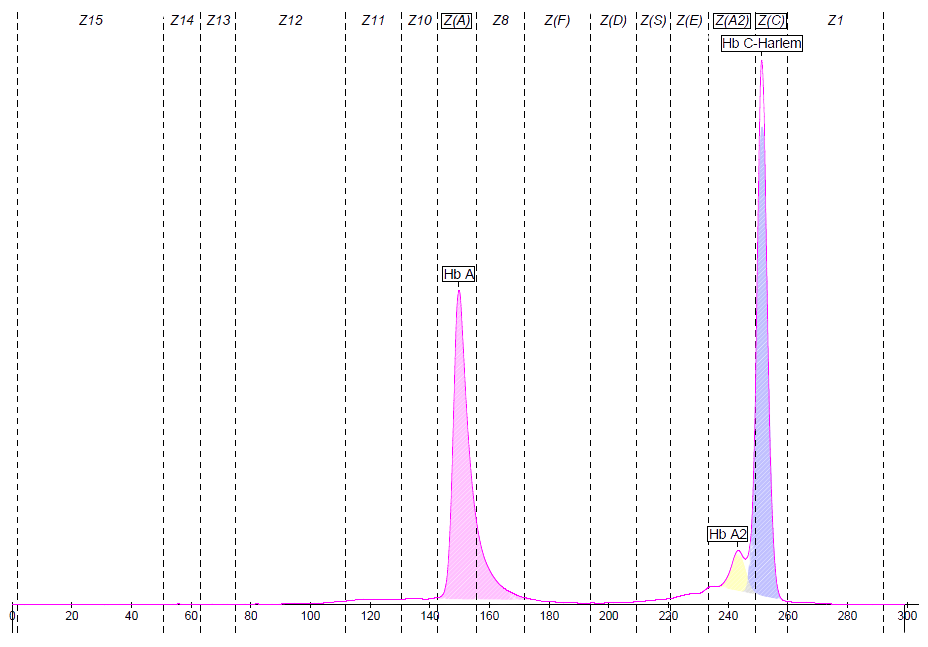This screenshot has height=647, width=928.
Task: Select the yellow Hb A2 peak area
Action: tap(738, 574)
